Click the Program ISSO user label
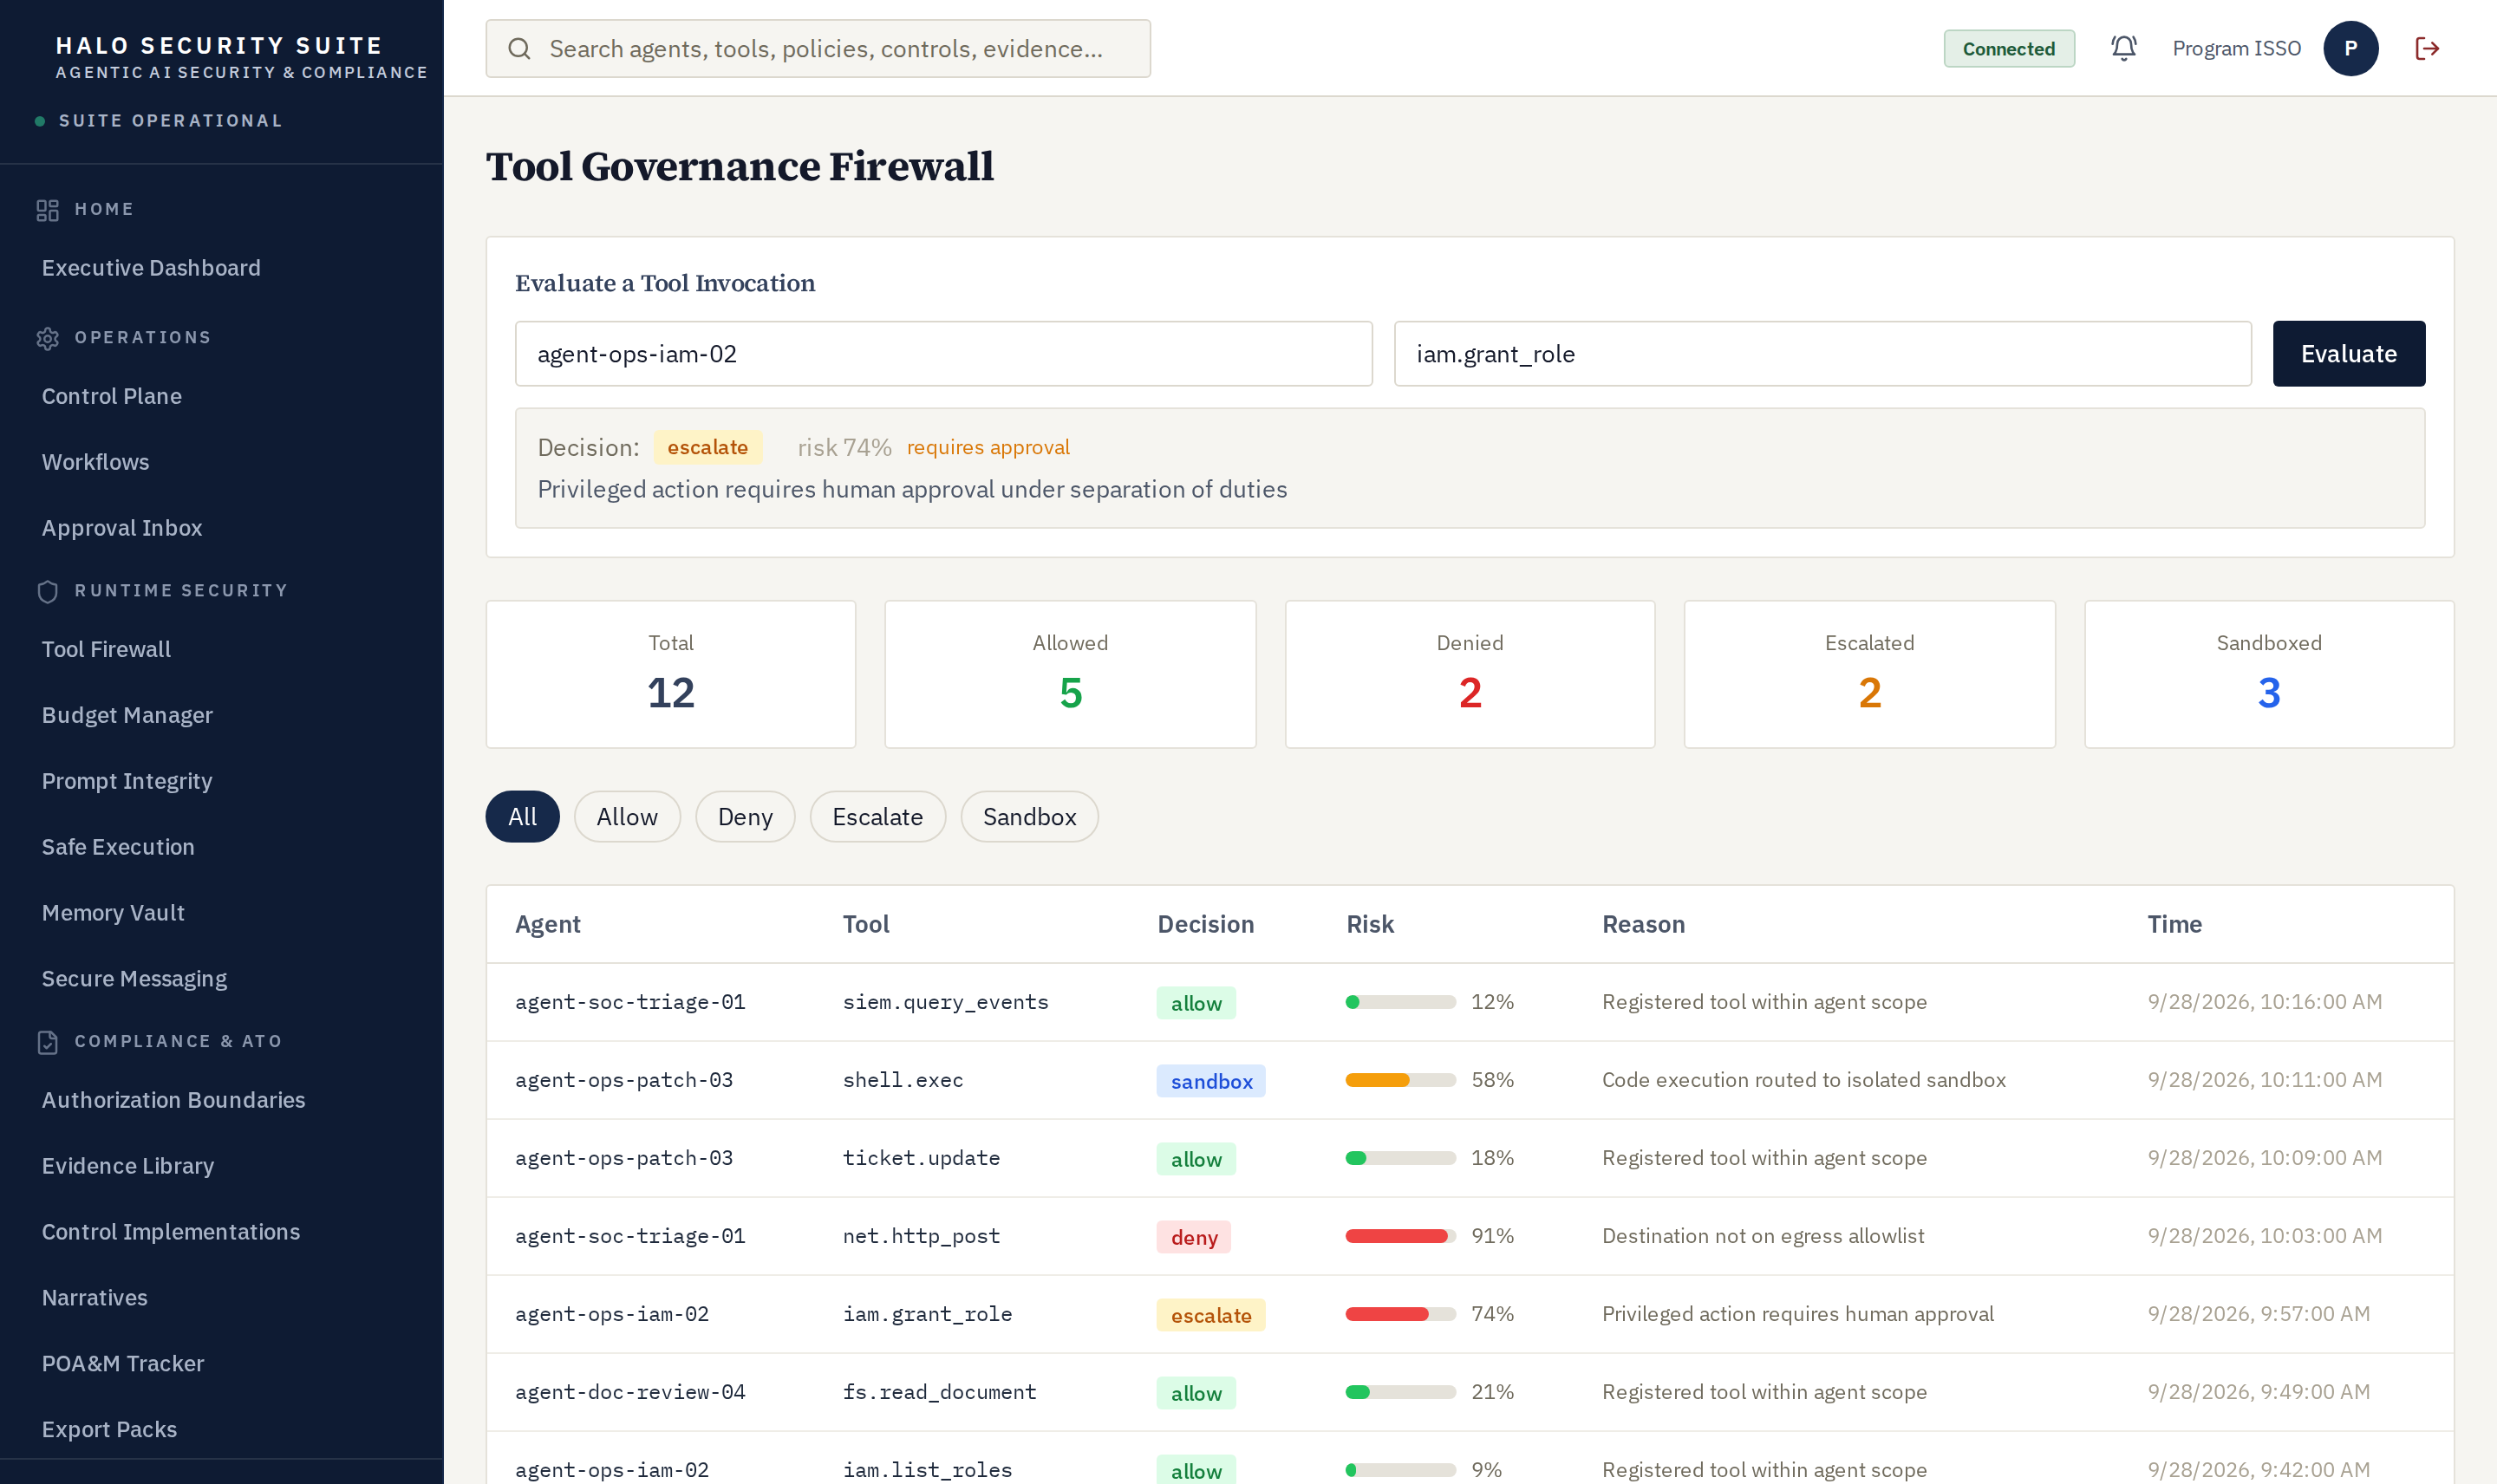Image resolution: width=2497 pixels, height=1484 pixels. click(2236, 48)
